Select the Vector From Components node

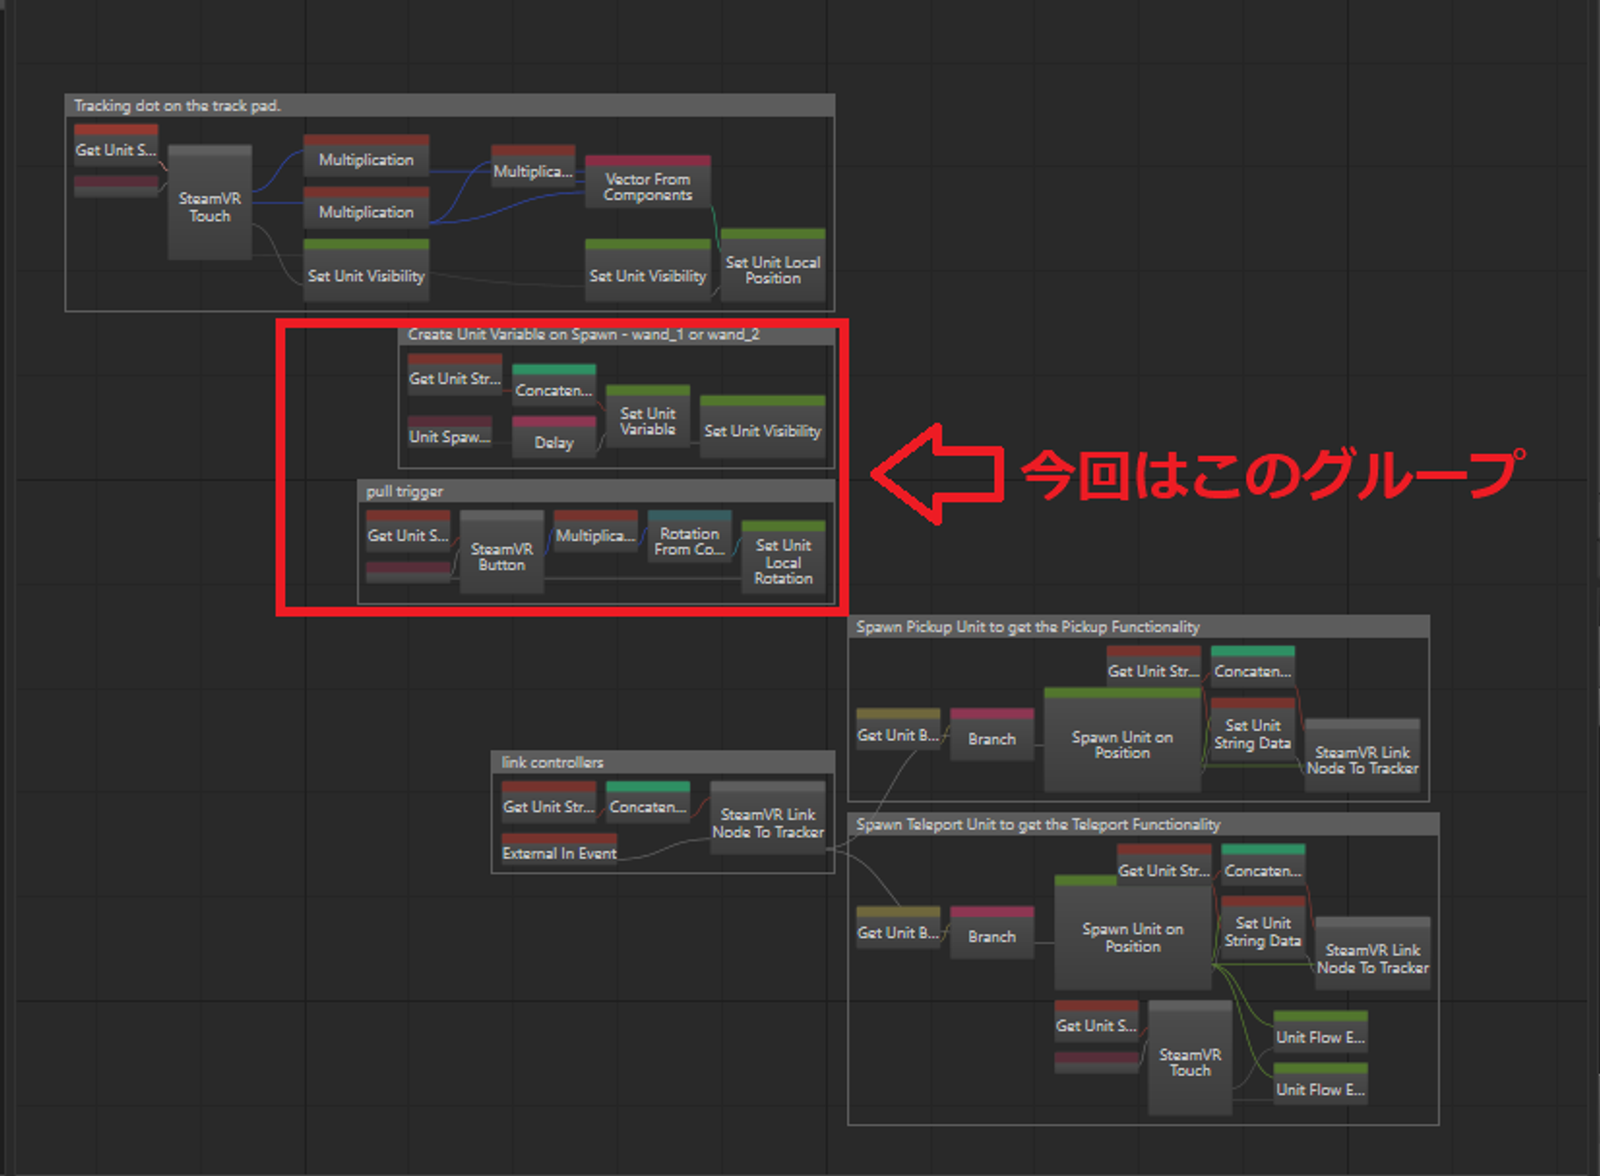coord(648,182)
